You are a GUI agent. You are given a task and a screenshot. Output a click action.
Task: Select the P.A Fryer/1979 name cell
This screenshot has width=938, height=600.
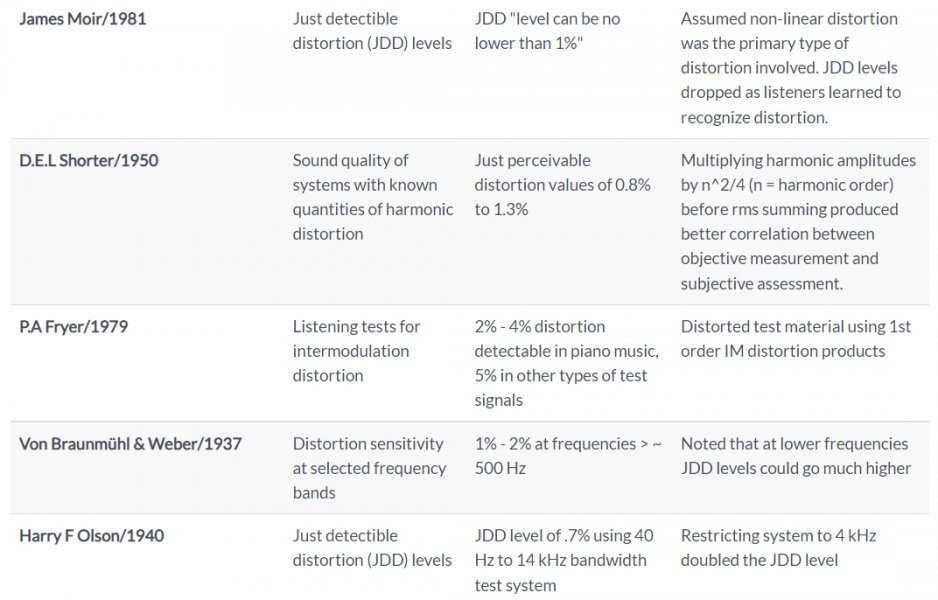point(74,327)
